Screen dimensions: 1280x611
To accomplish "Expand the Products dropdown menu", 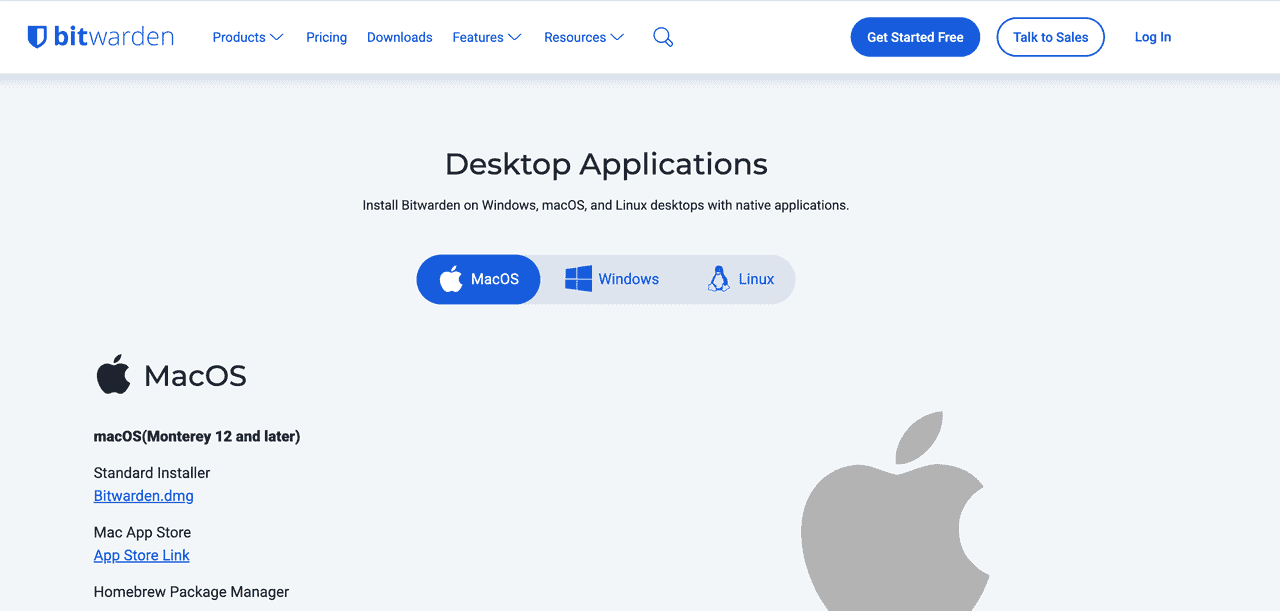I will click(248, 37).
